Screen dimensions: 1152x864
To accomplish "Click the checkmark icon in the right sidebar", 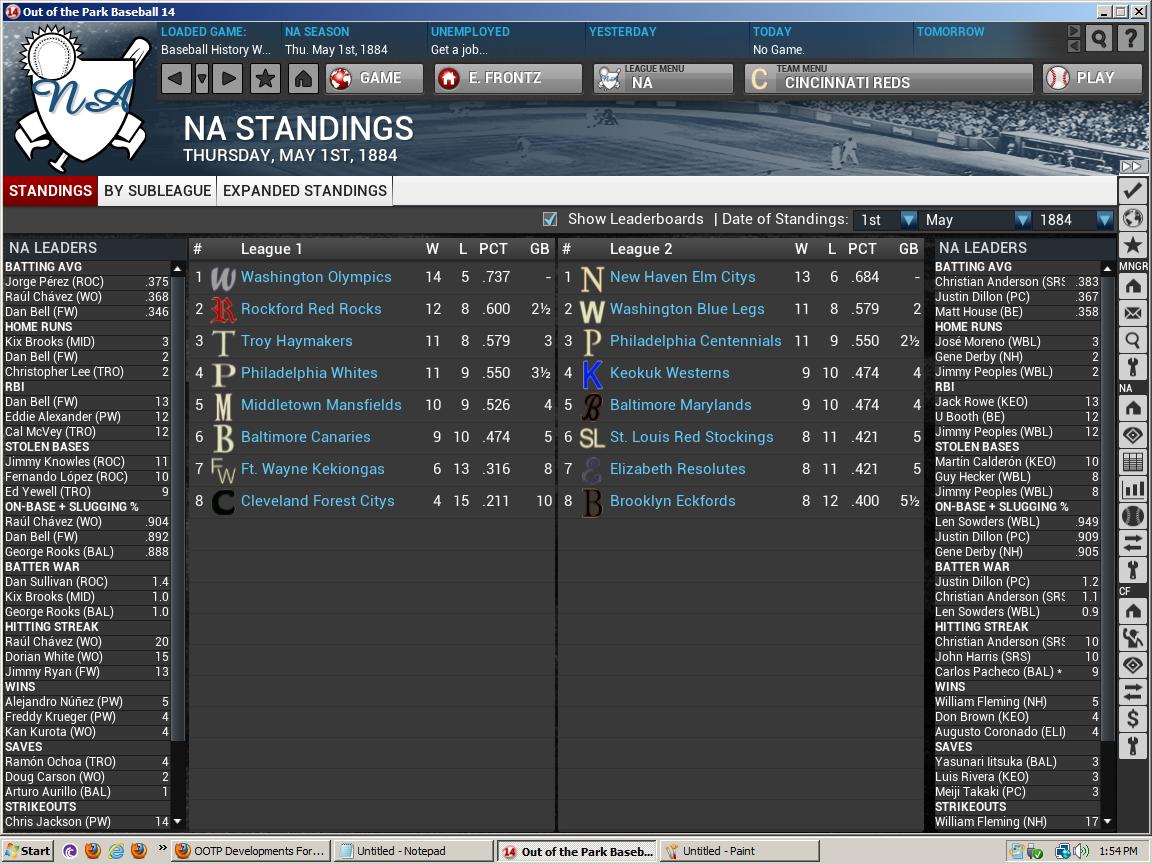I will pyautogui.click(x=1133, y=191).
